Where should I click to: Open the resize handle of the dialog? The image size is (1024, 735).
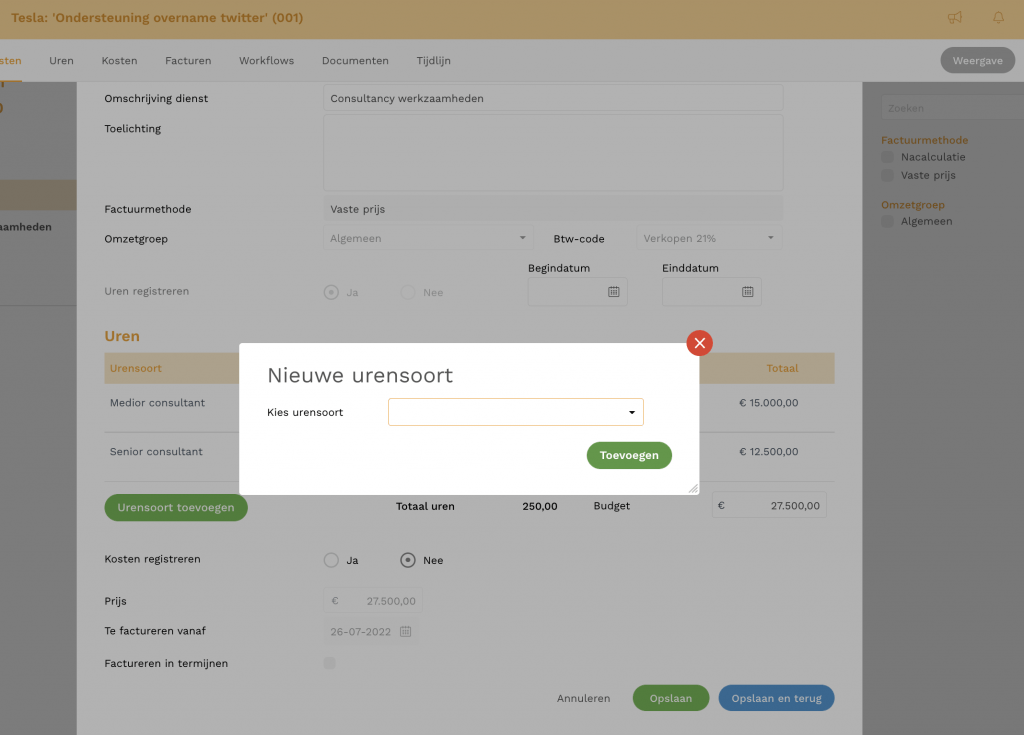(x=692, y=487)
